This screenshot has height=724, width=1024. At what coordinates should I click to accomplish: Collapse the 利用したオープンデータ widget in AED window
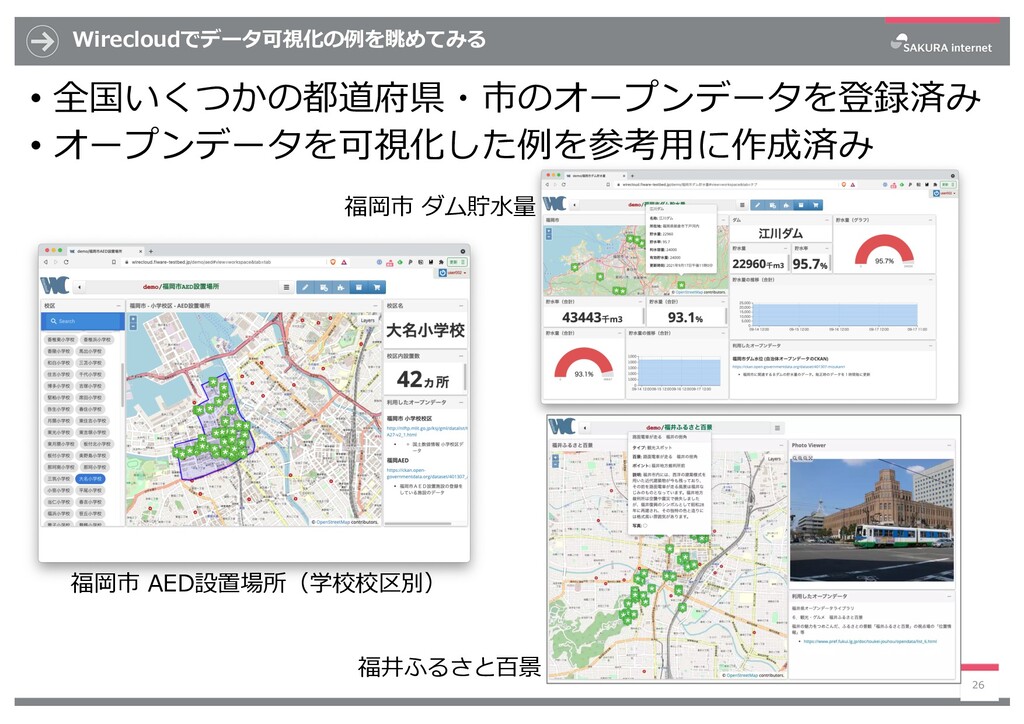[x=460, y=402]
